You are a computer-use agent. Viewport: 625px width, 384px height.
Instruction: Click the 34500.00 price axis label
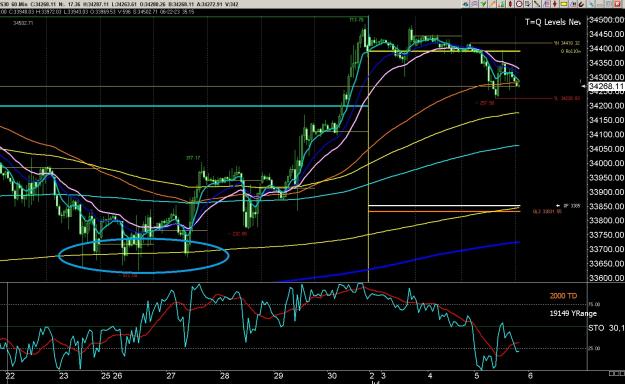click(x=606, y=20)
